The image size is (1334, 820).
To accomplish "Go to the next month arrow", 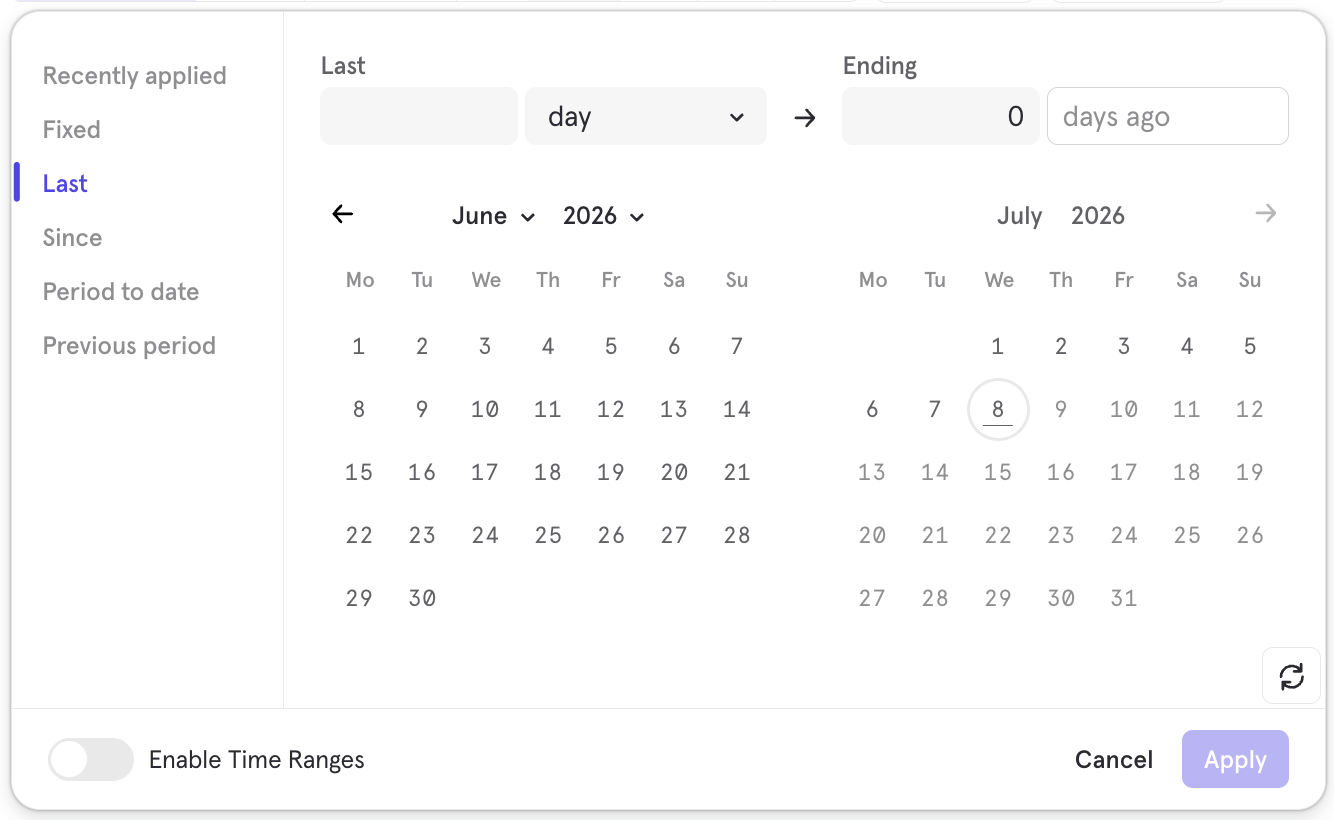I will coord(1266,214).
